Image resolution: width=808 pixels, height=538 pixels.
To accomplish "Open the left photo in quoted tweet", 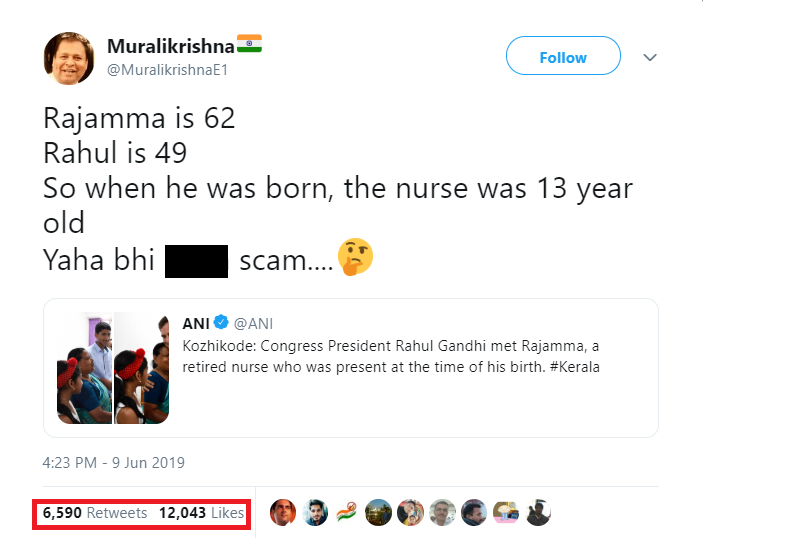I will (85, 368).
